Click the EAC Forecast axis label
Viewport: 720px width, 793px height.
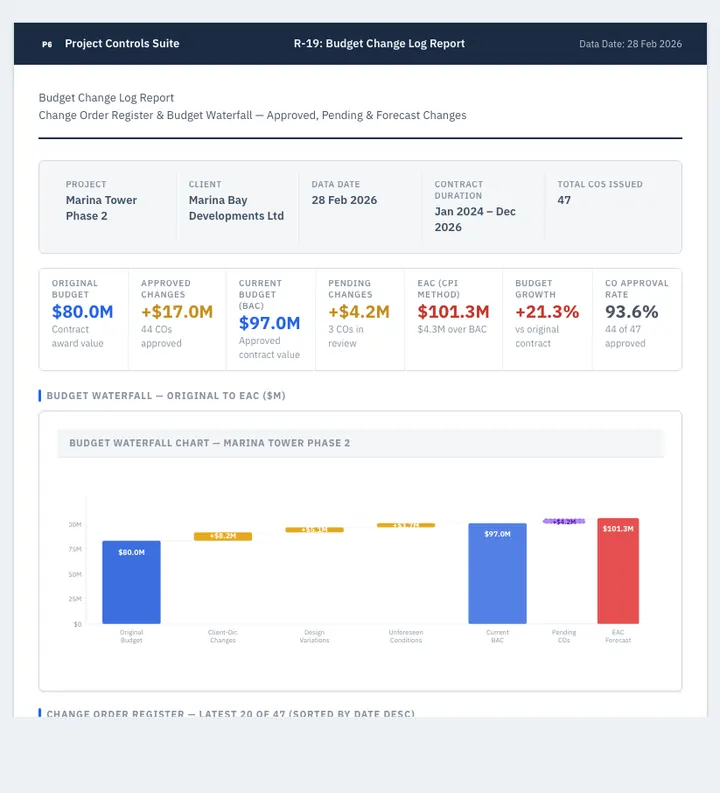tap(618, 636)
